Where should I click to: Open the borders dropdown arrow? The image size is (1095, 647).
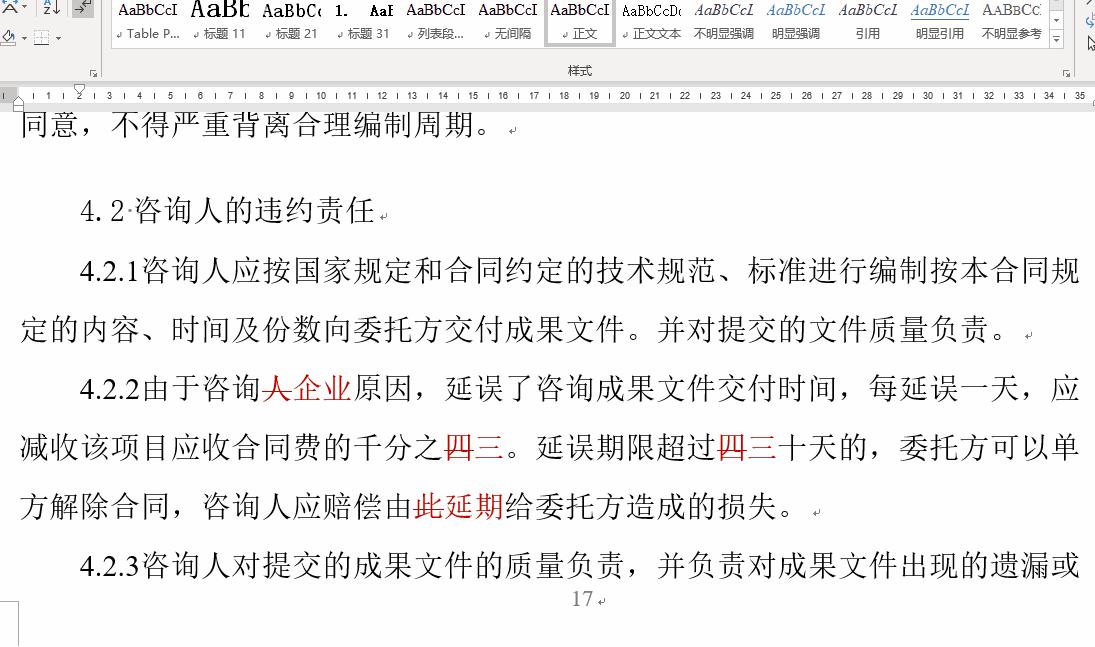click(58, 38)
